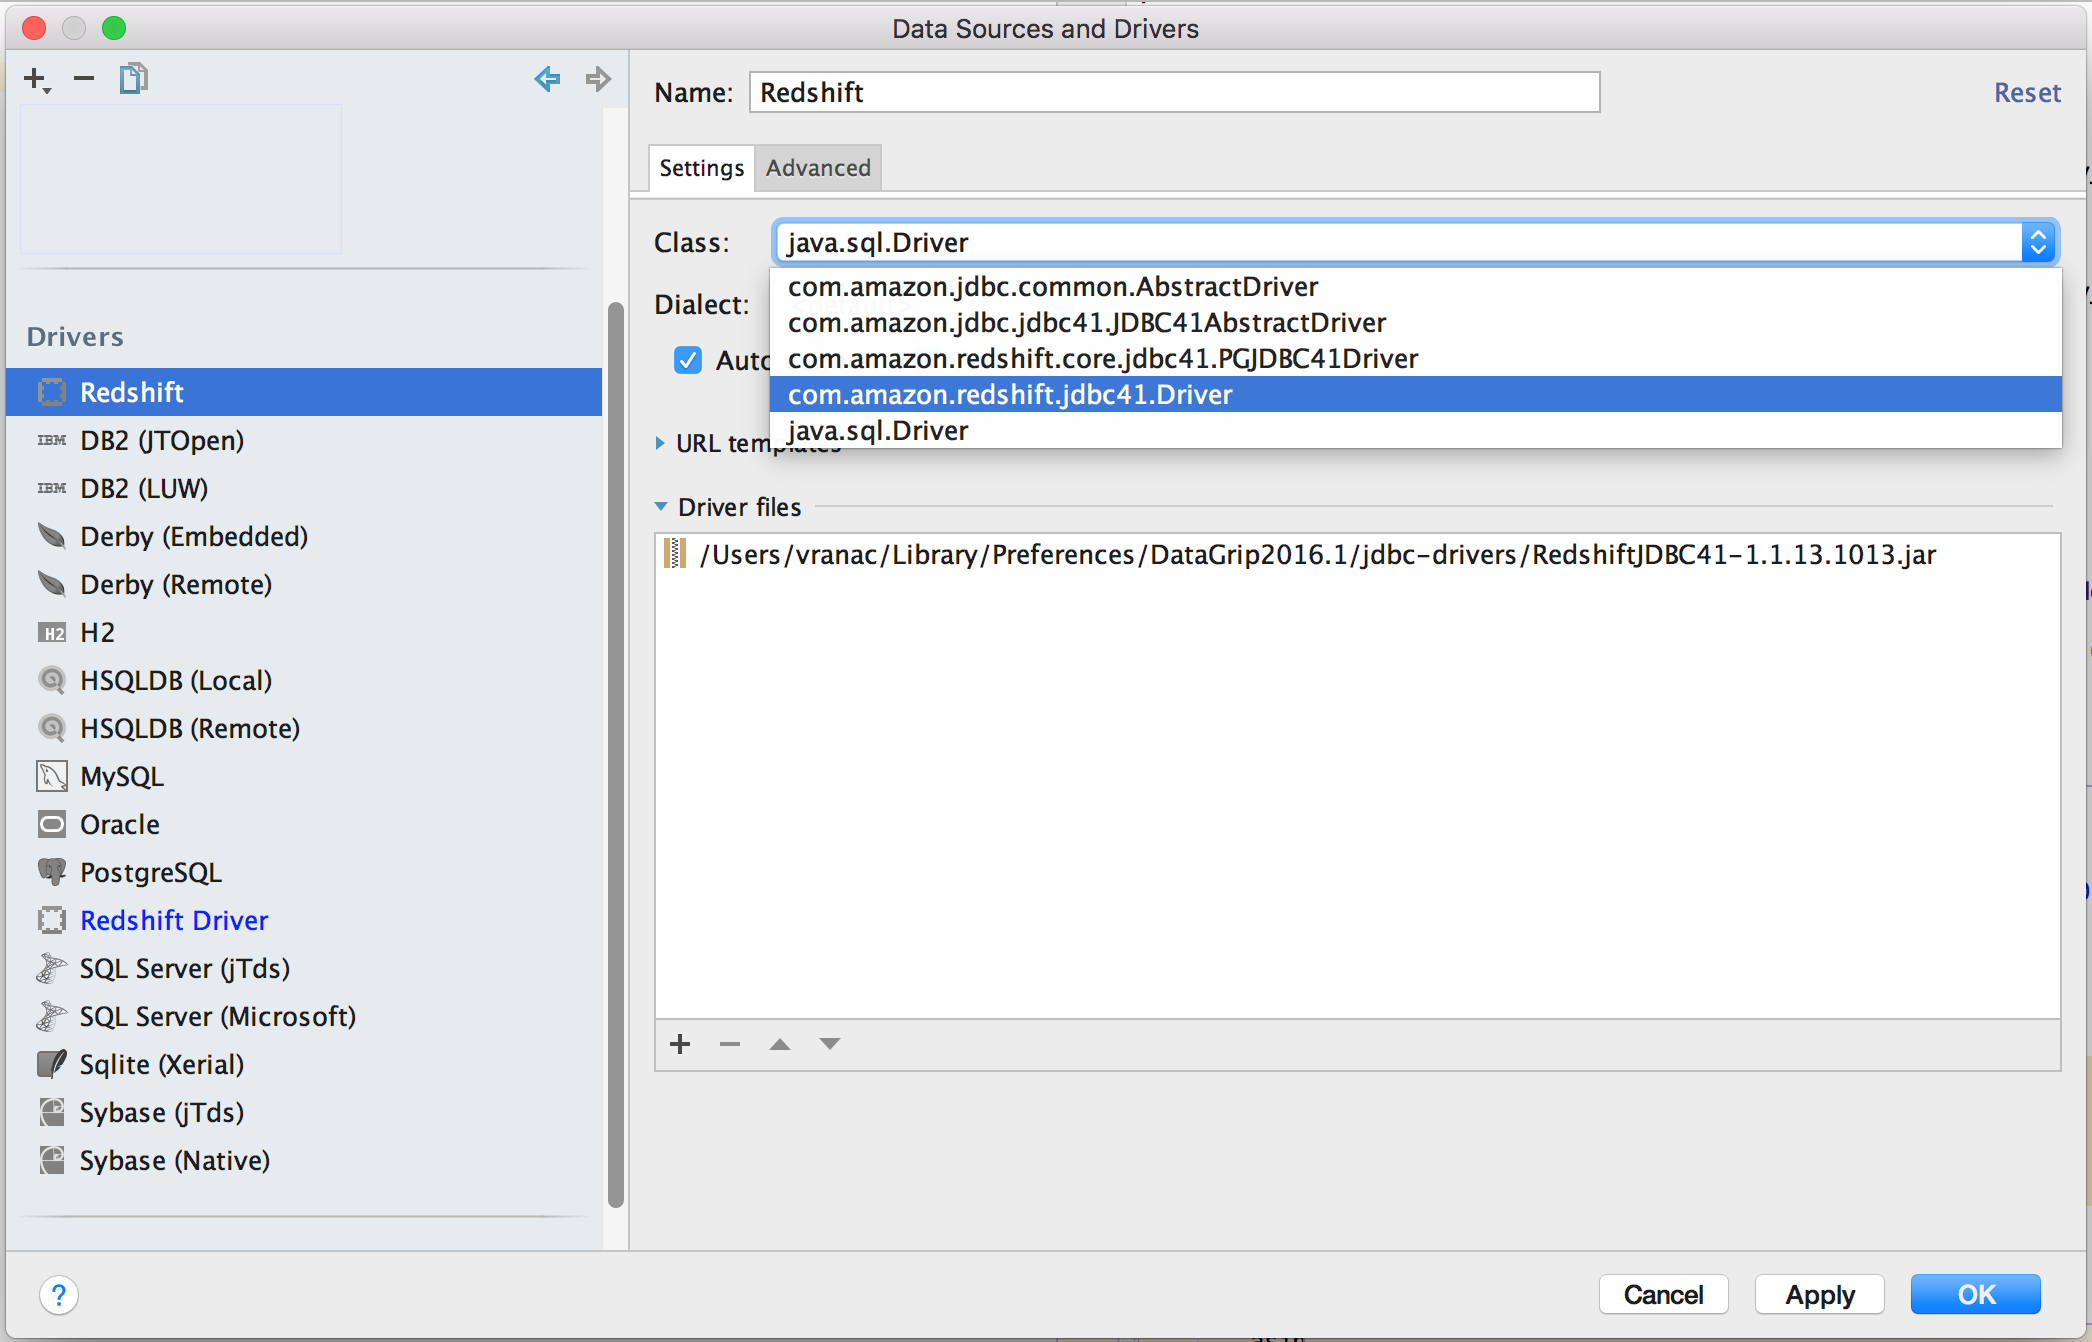Click the OK button
Image resolution: width=2092 pixels, height=1342 pixels.
click(1976, 1295)
